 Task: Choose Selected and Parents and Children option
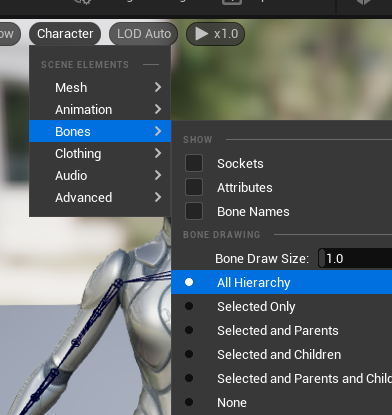pyautogui.click(x=282, y=378)
